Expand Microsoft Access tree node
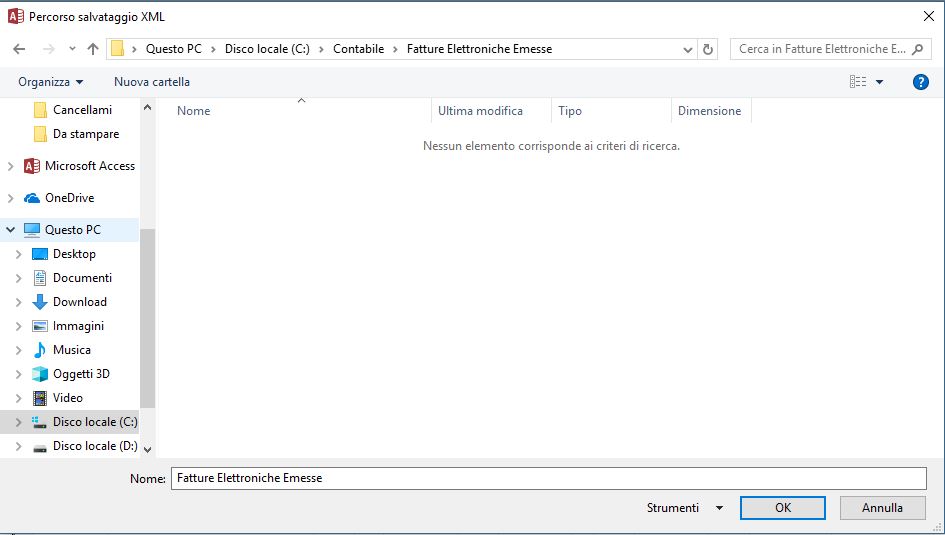 tap(10, 166)
